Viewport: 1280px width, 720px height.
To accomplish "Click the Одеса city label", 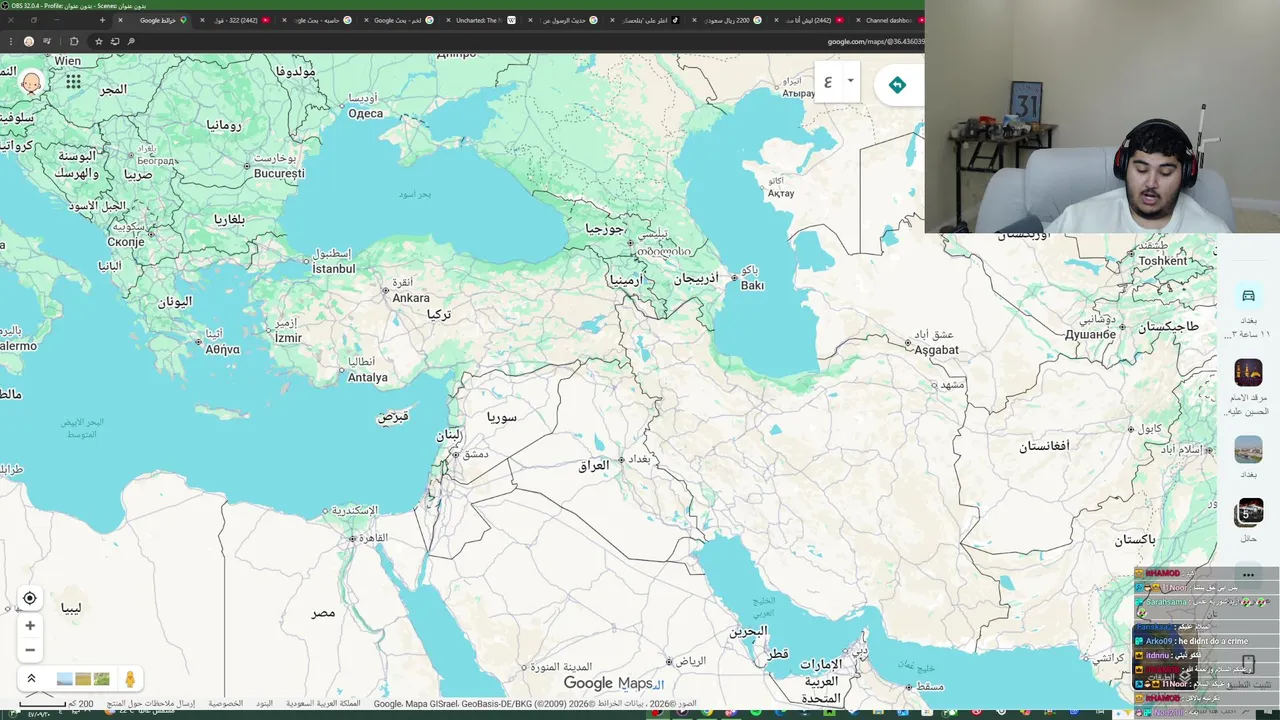I will 366,113.
